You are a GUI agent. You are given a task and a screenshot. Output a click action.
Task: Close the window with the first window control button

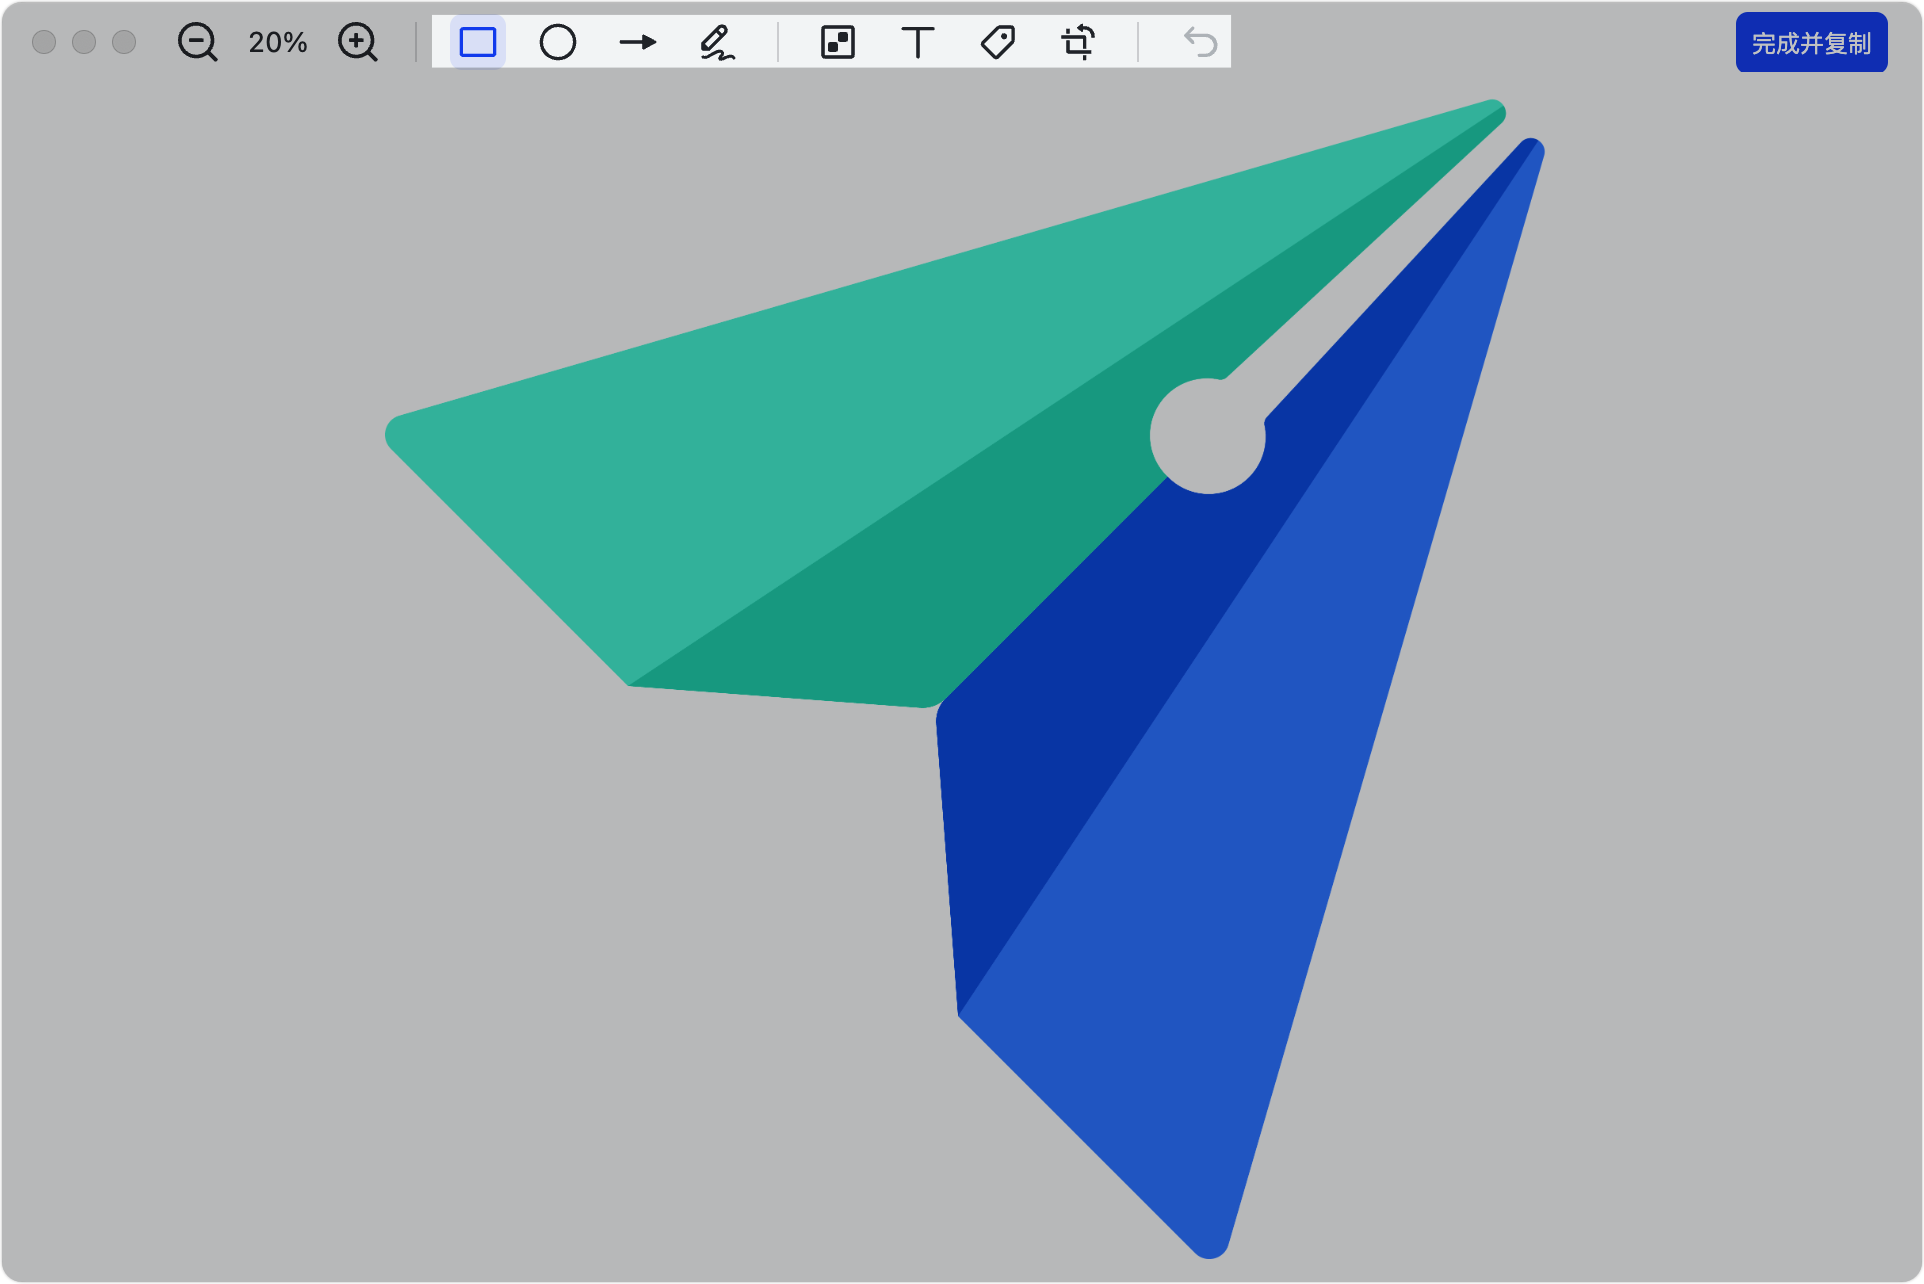click(44, 42)
